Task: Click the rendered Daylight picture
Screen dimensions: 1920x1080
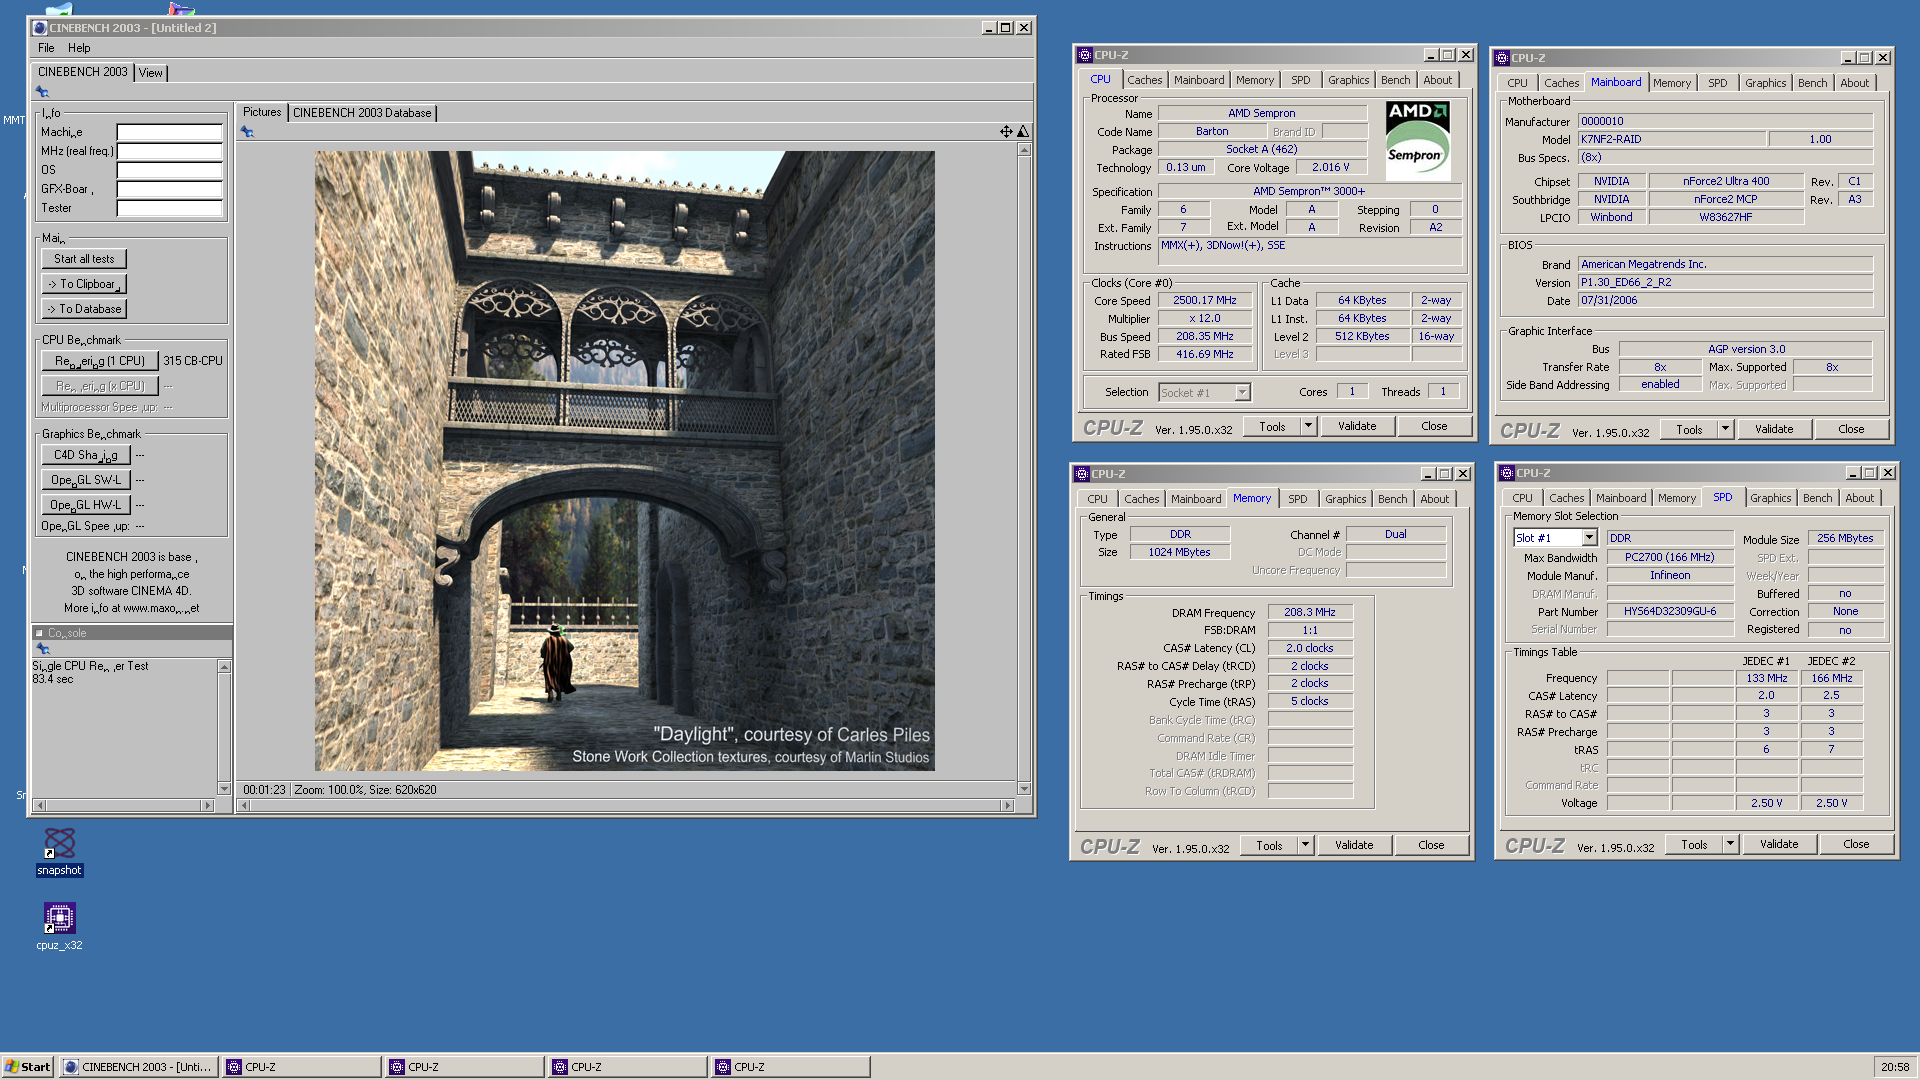Action: 625,461
